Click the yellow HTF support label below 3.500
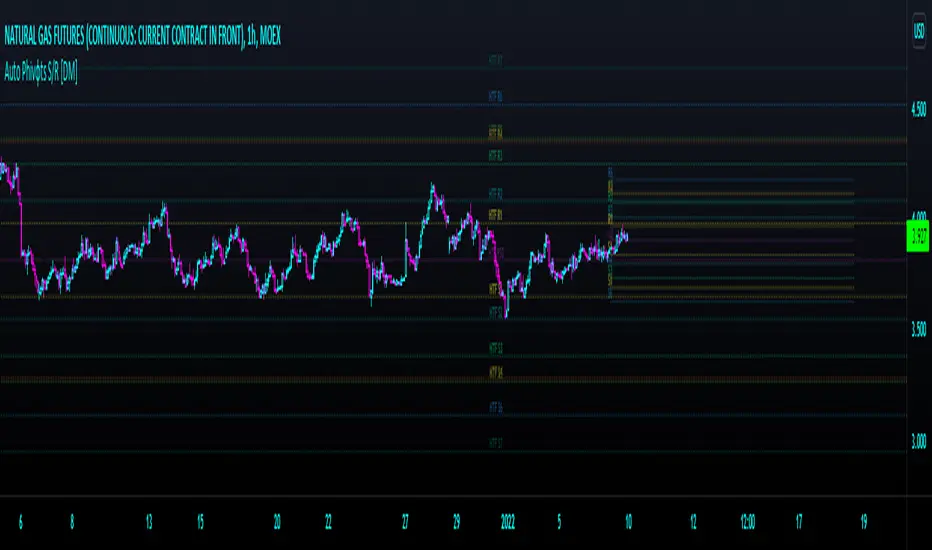Viewport: 932px width, 550px height. (496, 372)
